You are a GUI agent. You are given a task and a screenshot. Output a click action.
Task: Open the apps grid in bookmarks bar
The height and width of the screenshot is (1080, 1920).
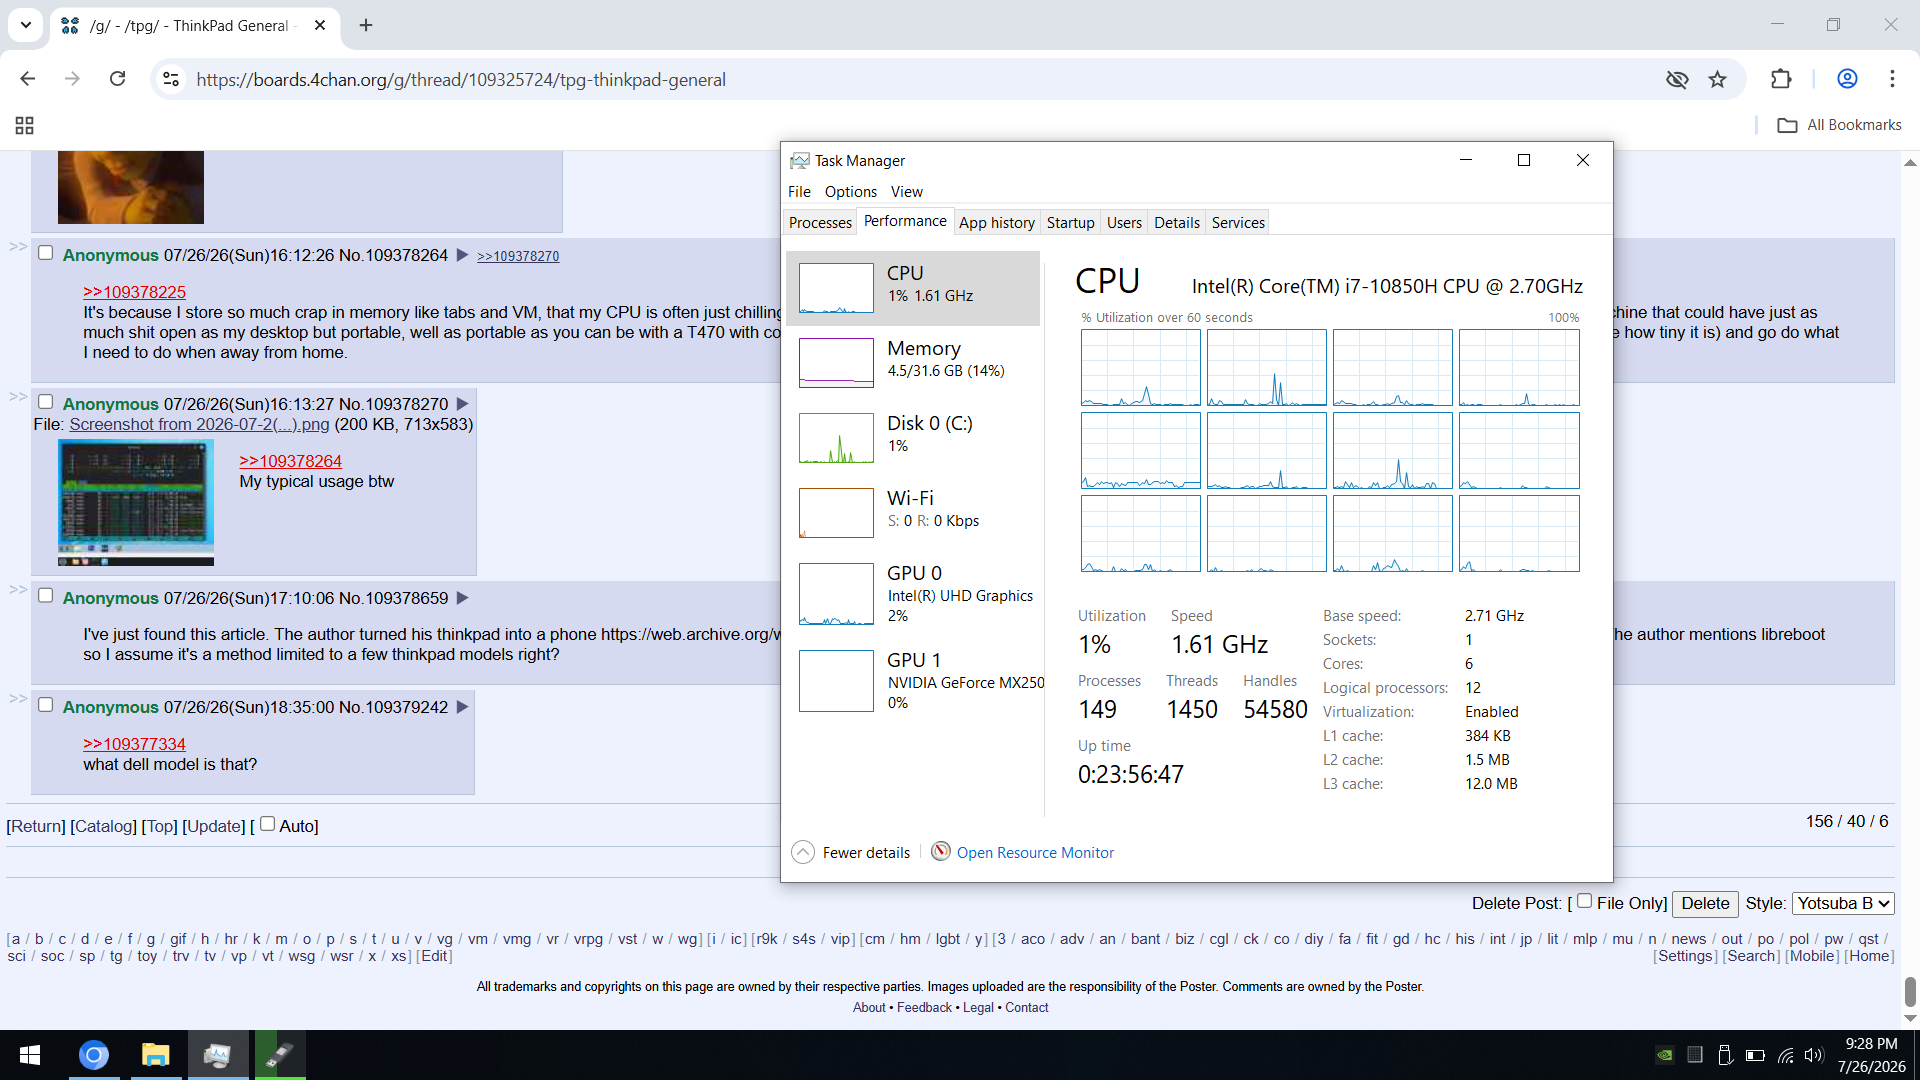[x=25, y=125]
